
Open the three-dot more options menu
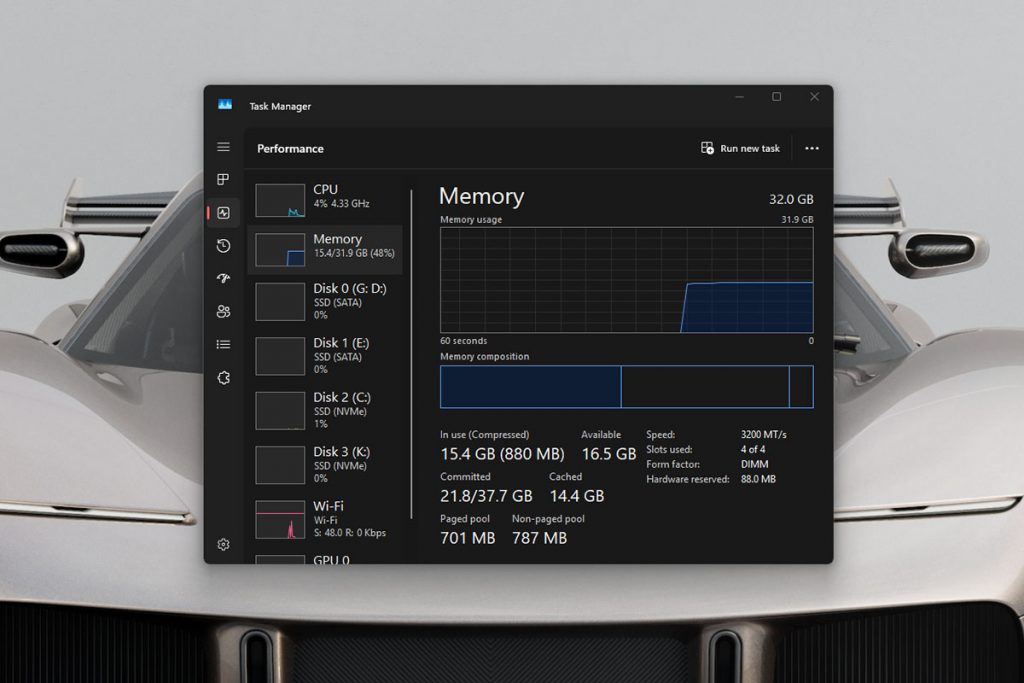click(812, 148)
